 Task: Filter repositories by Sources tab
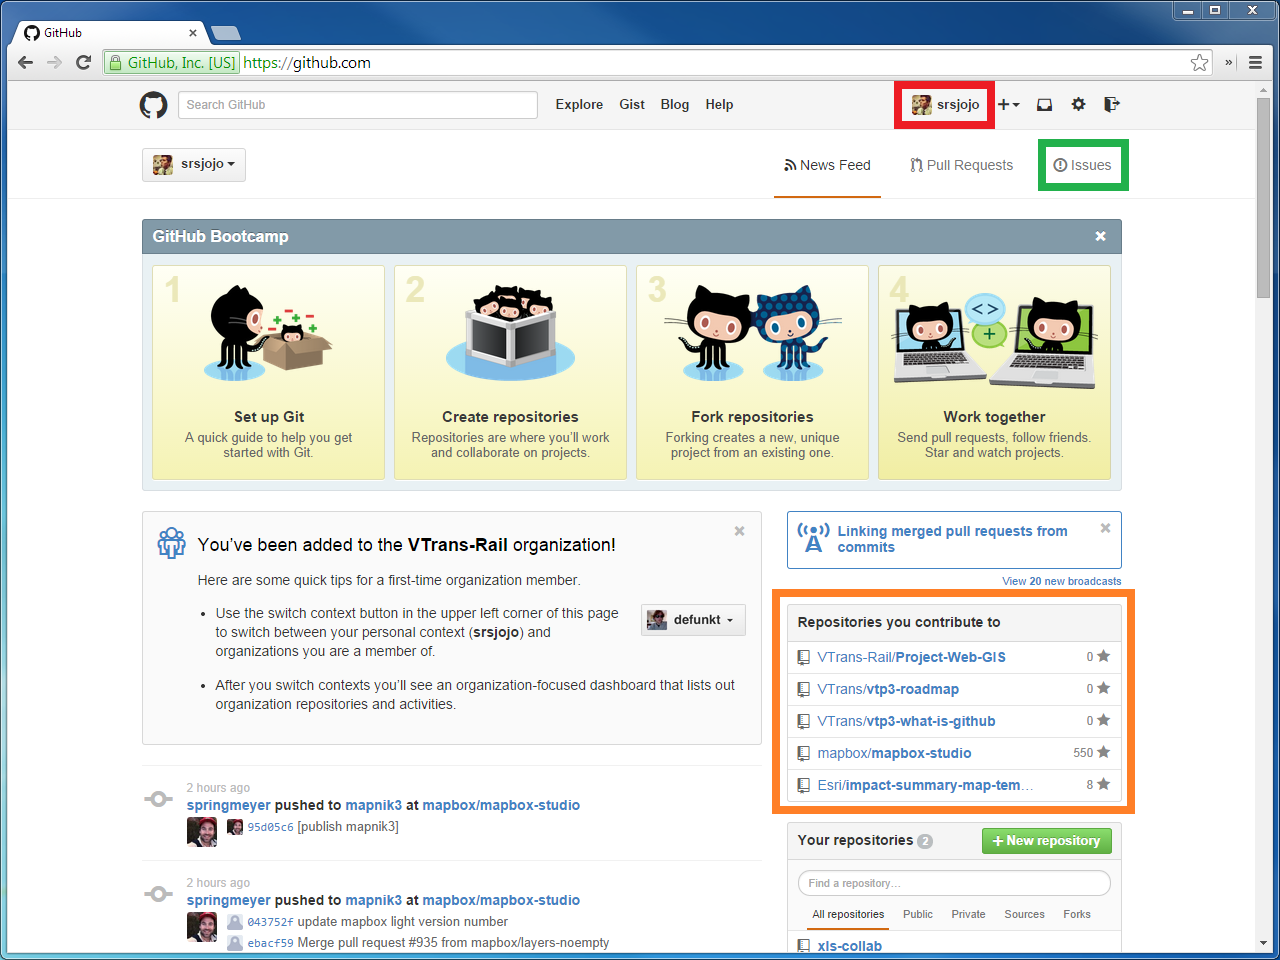pos(1024,914)
